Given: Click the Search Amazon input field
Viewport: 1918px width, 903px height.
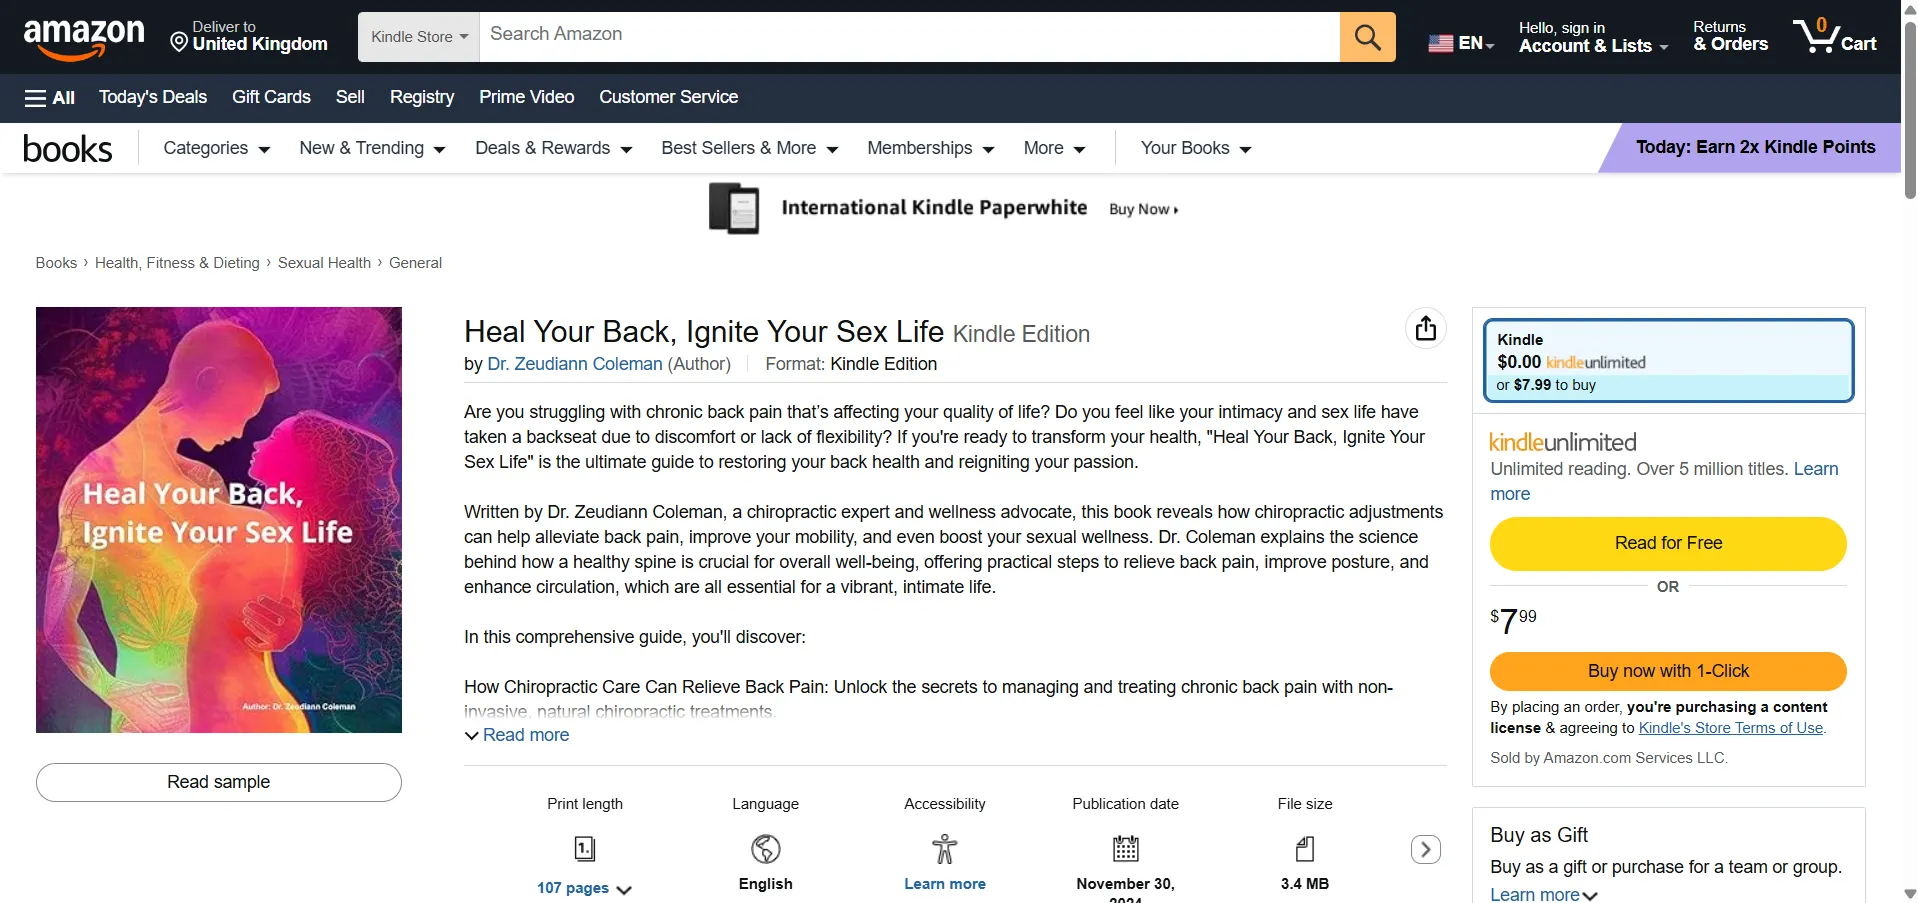Looking at the screenshot, I should click(x=910, y=37).
